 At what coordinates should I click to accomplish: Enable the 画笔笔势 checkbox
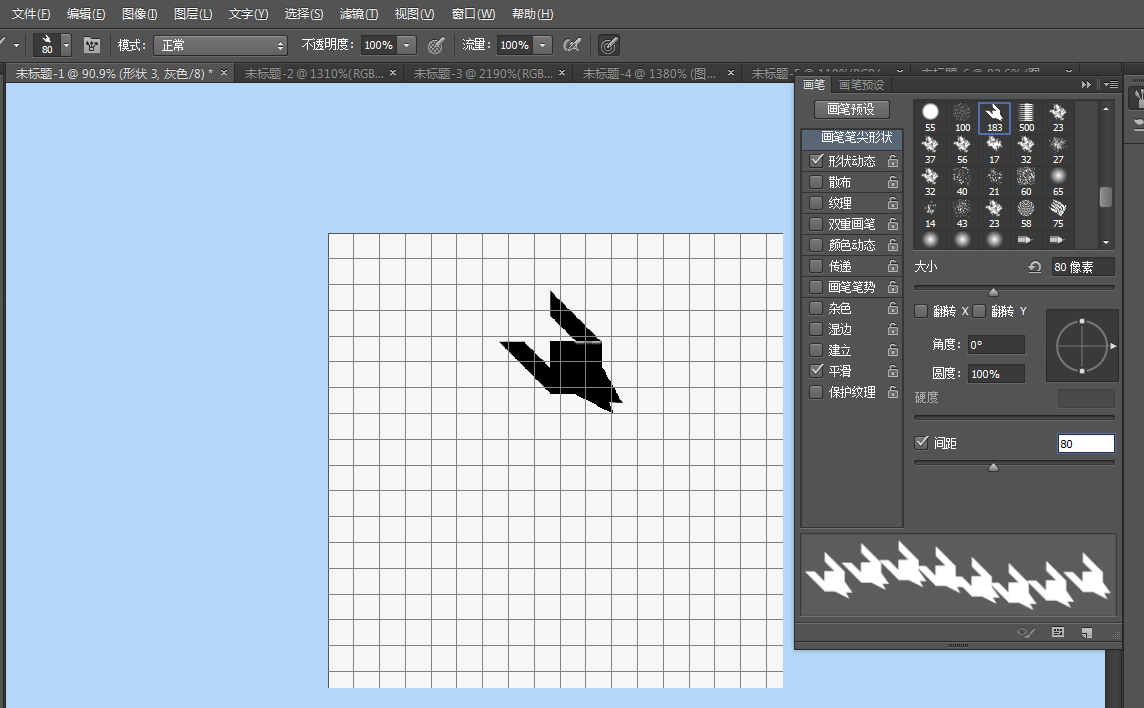click(816, 287)
